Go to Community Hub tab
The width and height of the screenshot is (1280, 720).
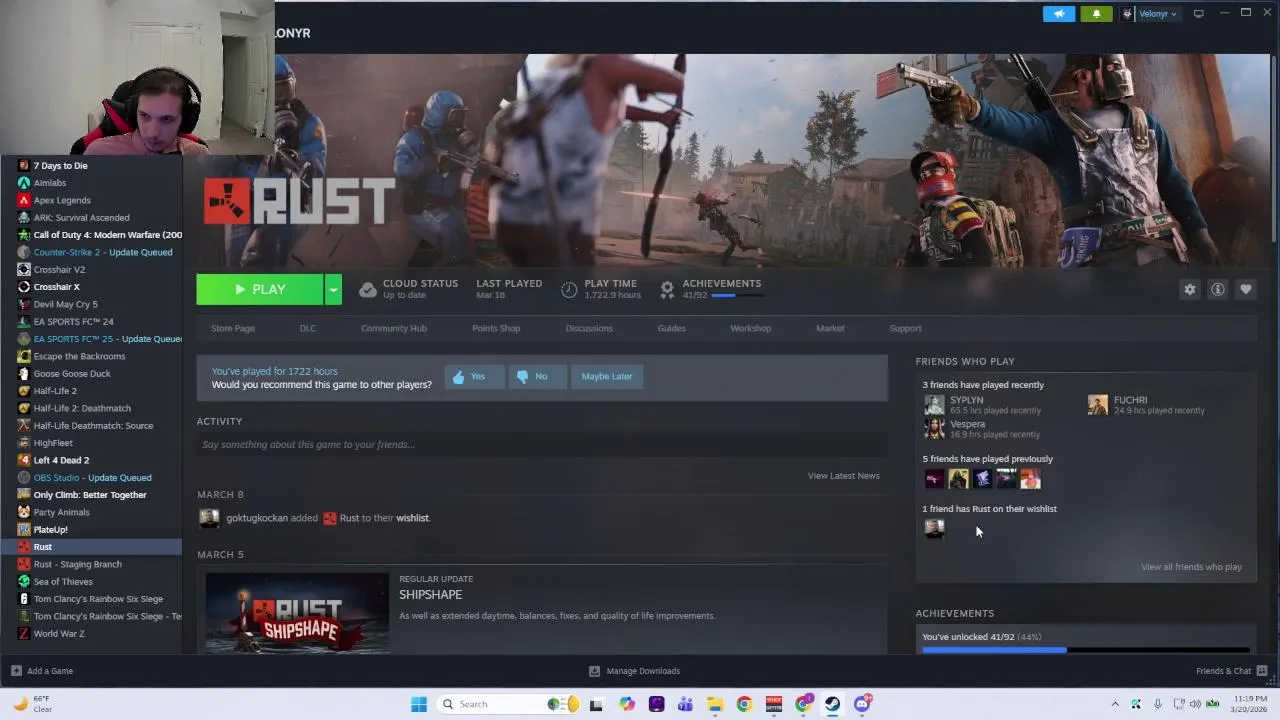pyautogui.click(x=394, y=328)
